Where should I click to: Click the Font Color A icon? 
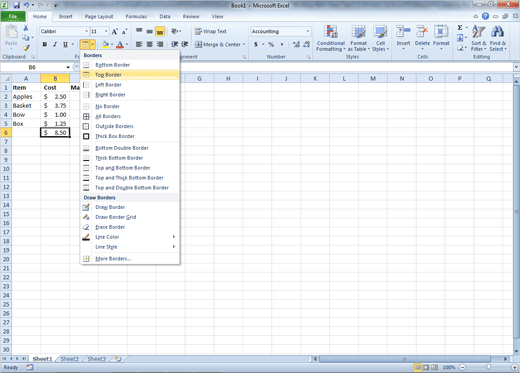click(120, 44)
